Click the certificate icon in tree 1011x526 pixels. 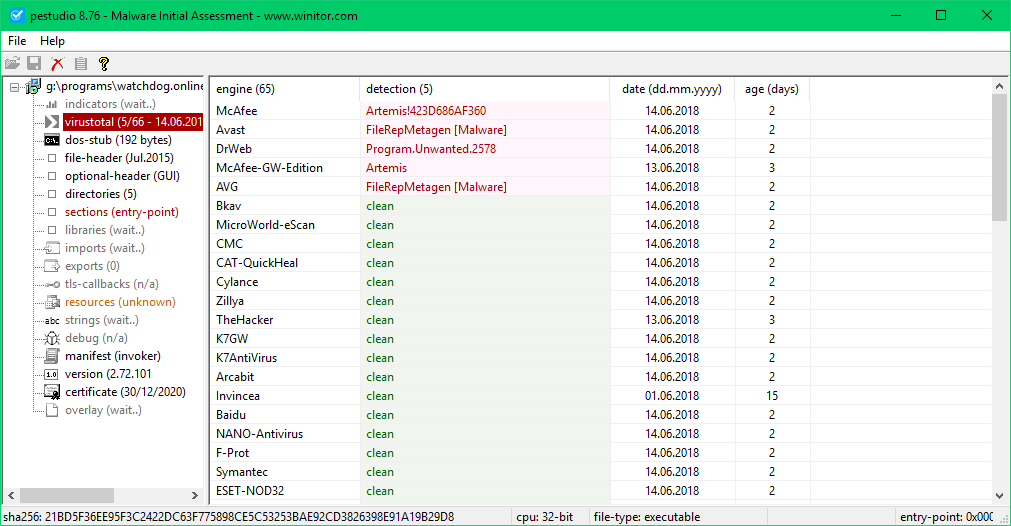52,392
